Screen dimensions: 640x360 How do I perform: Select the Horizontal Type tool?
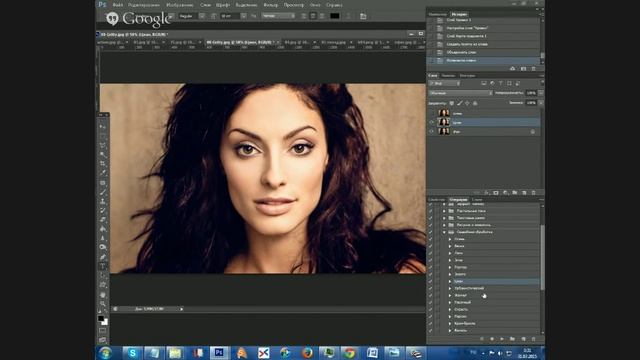pos(103,266)
